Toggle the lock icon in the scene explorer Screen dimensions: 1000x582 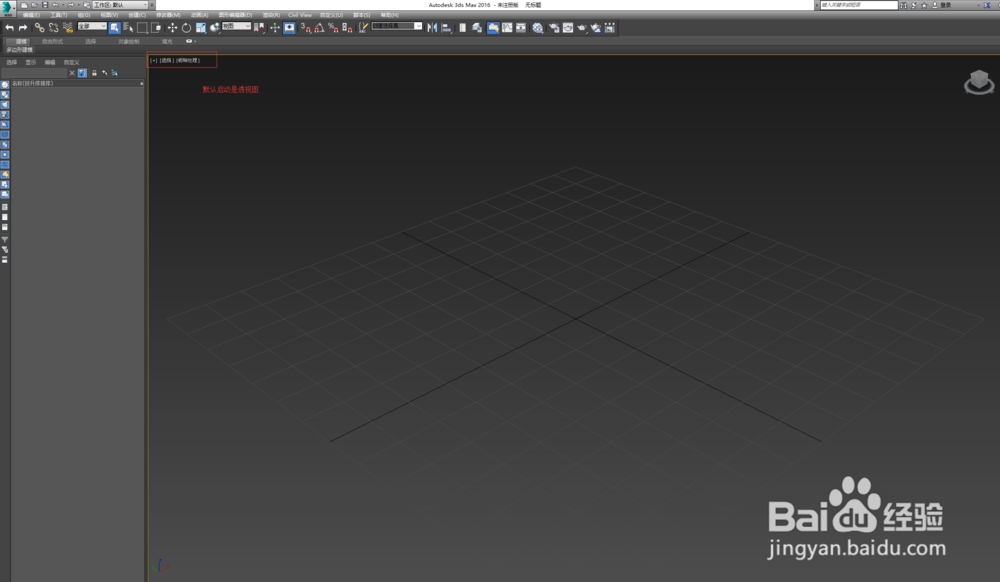(94, 72)
